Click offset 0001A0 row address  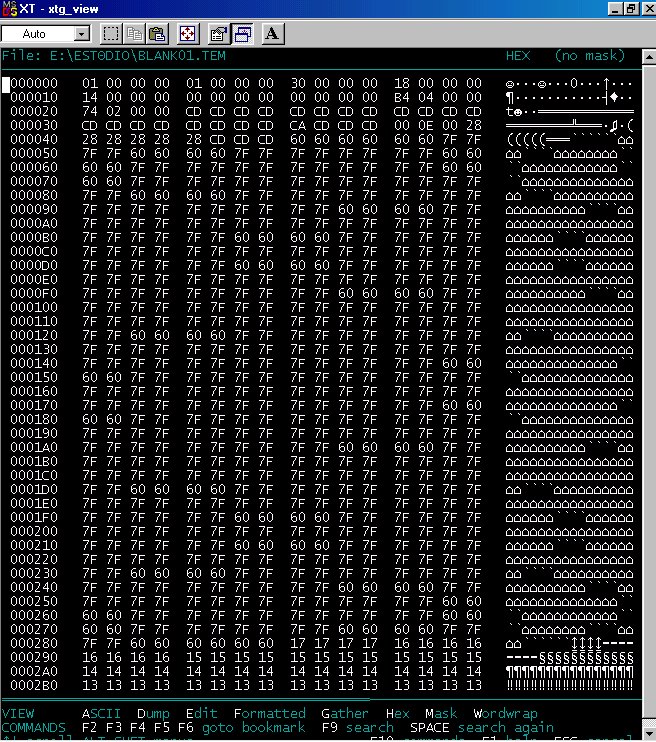click(34, 447)
